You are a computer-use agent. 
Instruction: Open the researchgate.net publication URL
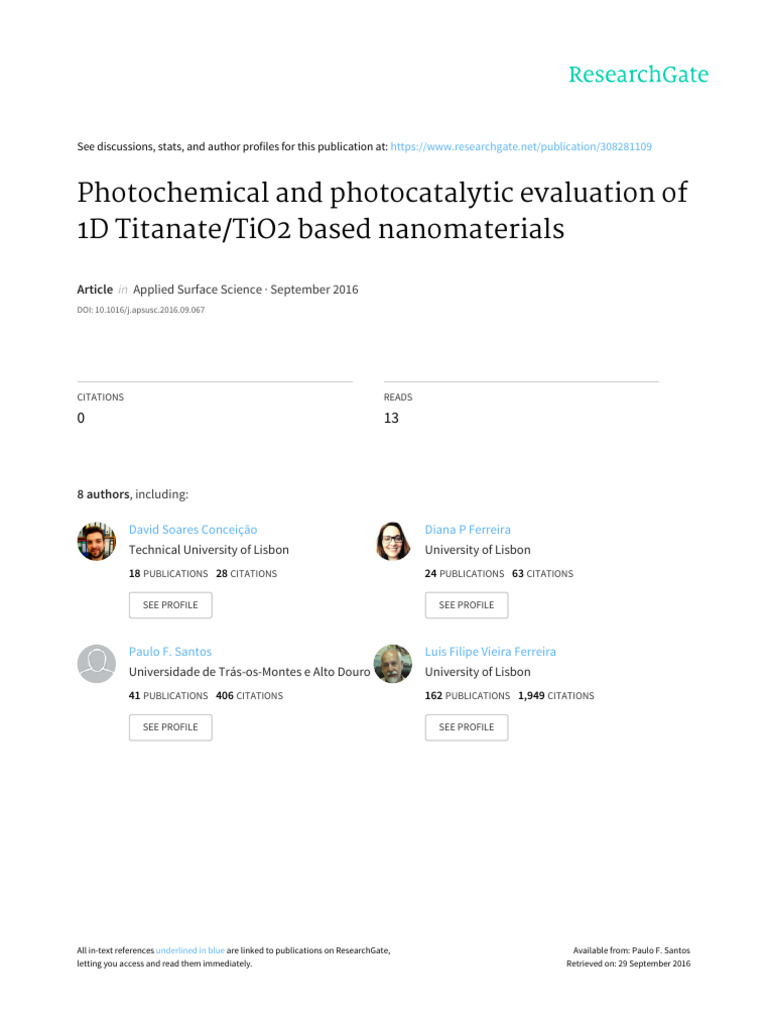[x=520, y=146]
